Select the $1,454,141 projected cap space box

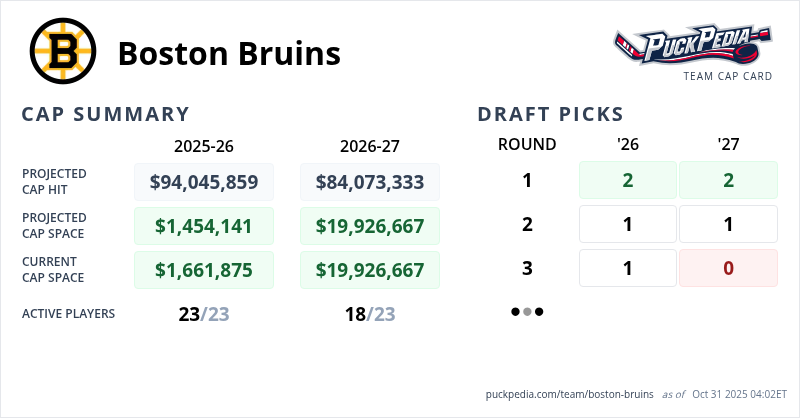coord(204,226)
